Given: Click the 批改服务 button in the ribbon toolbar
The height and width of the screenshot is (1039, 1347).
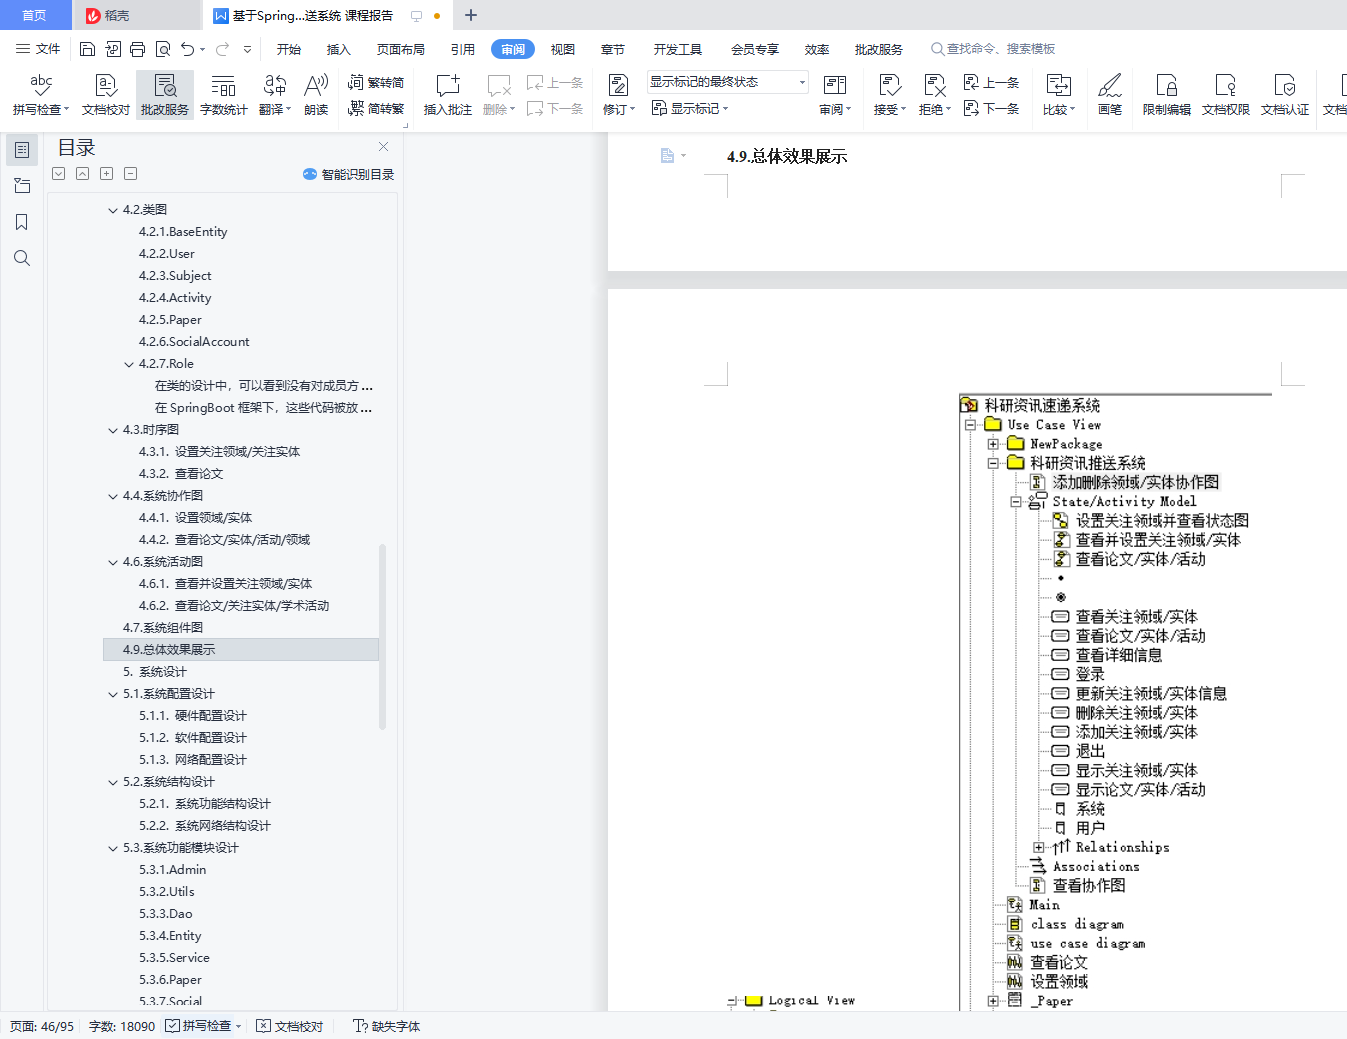Looking at the screenshot, I should (x=165, y=95).
